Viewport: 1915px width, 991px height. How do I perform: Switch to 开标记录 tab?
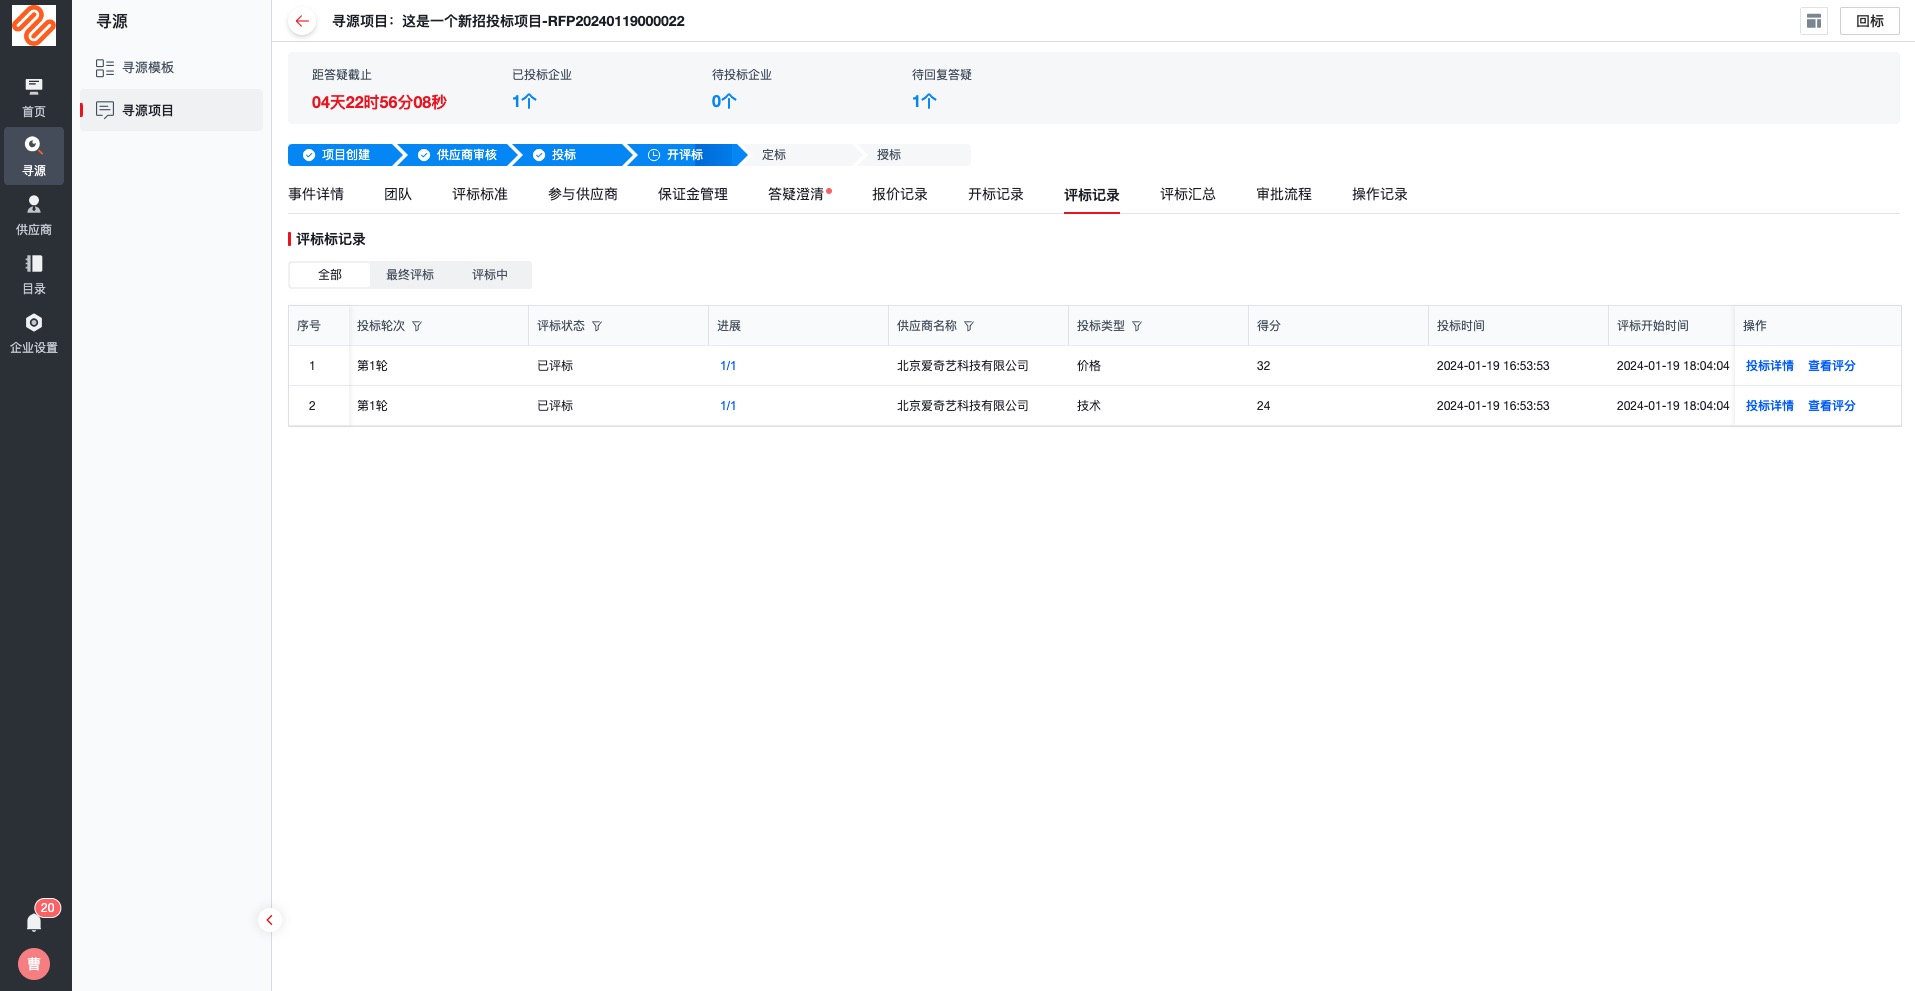click(996, 194)
